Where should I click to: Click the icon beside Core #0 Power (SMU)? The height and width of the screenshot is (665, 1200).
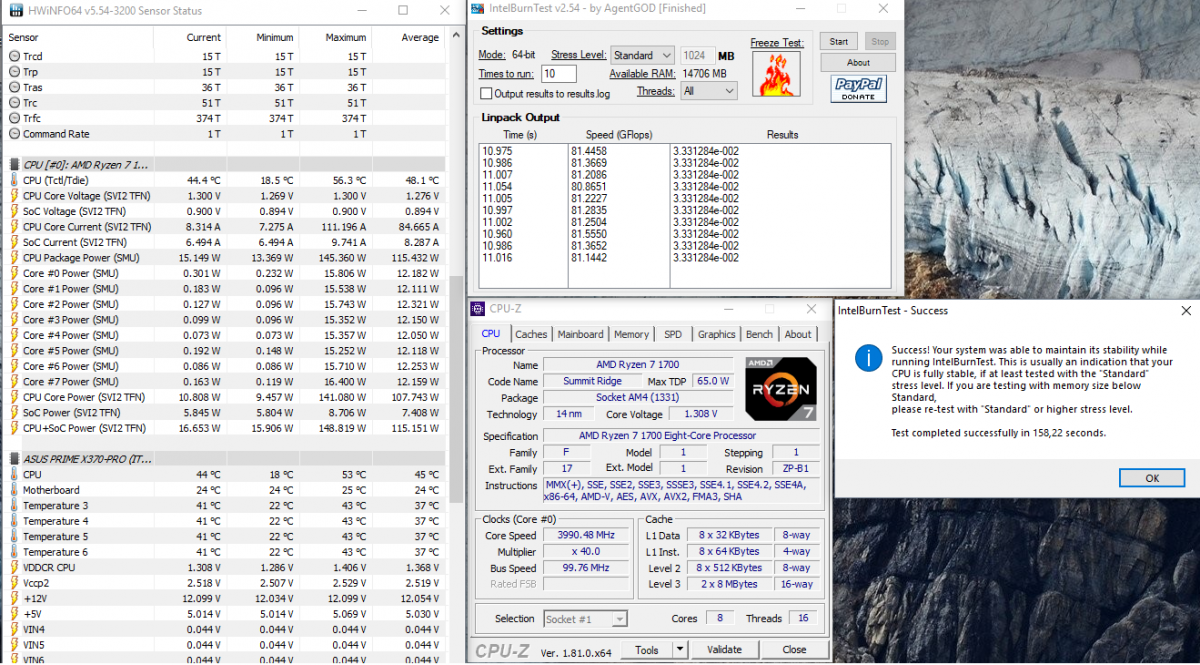(x=14, y=273)
